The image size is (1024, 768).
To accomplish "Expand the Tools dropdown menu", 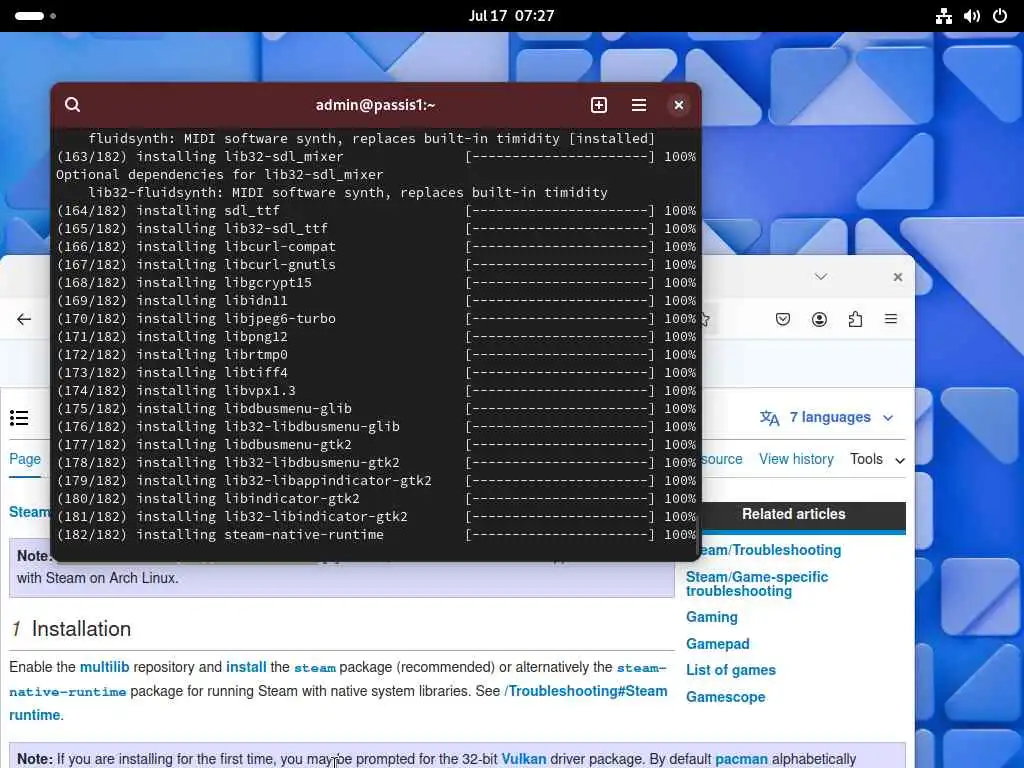I will 877,459.
